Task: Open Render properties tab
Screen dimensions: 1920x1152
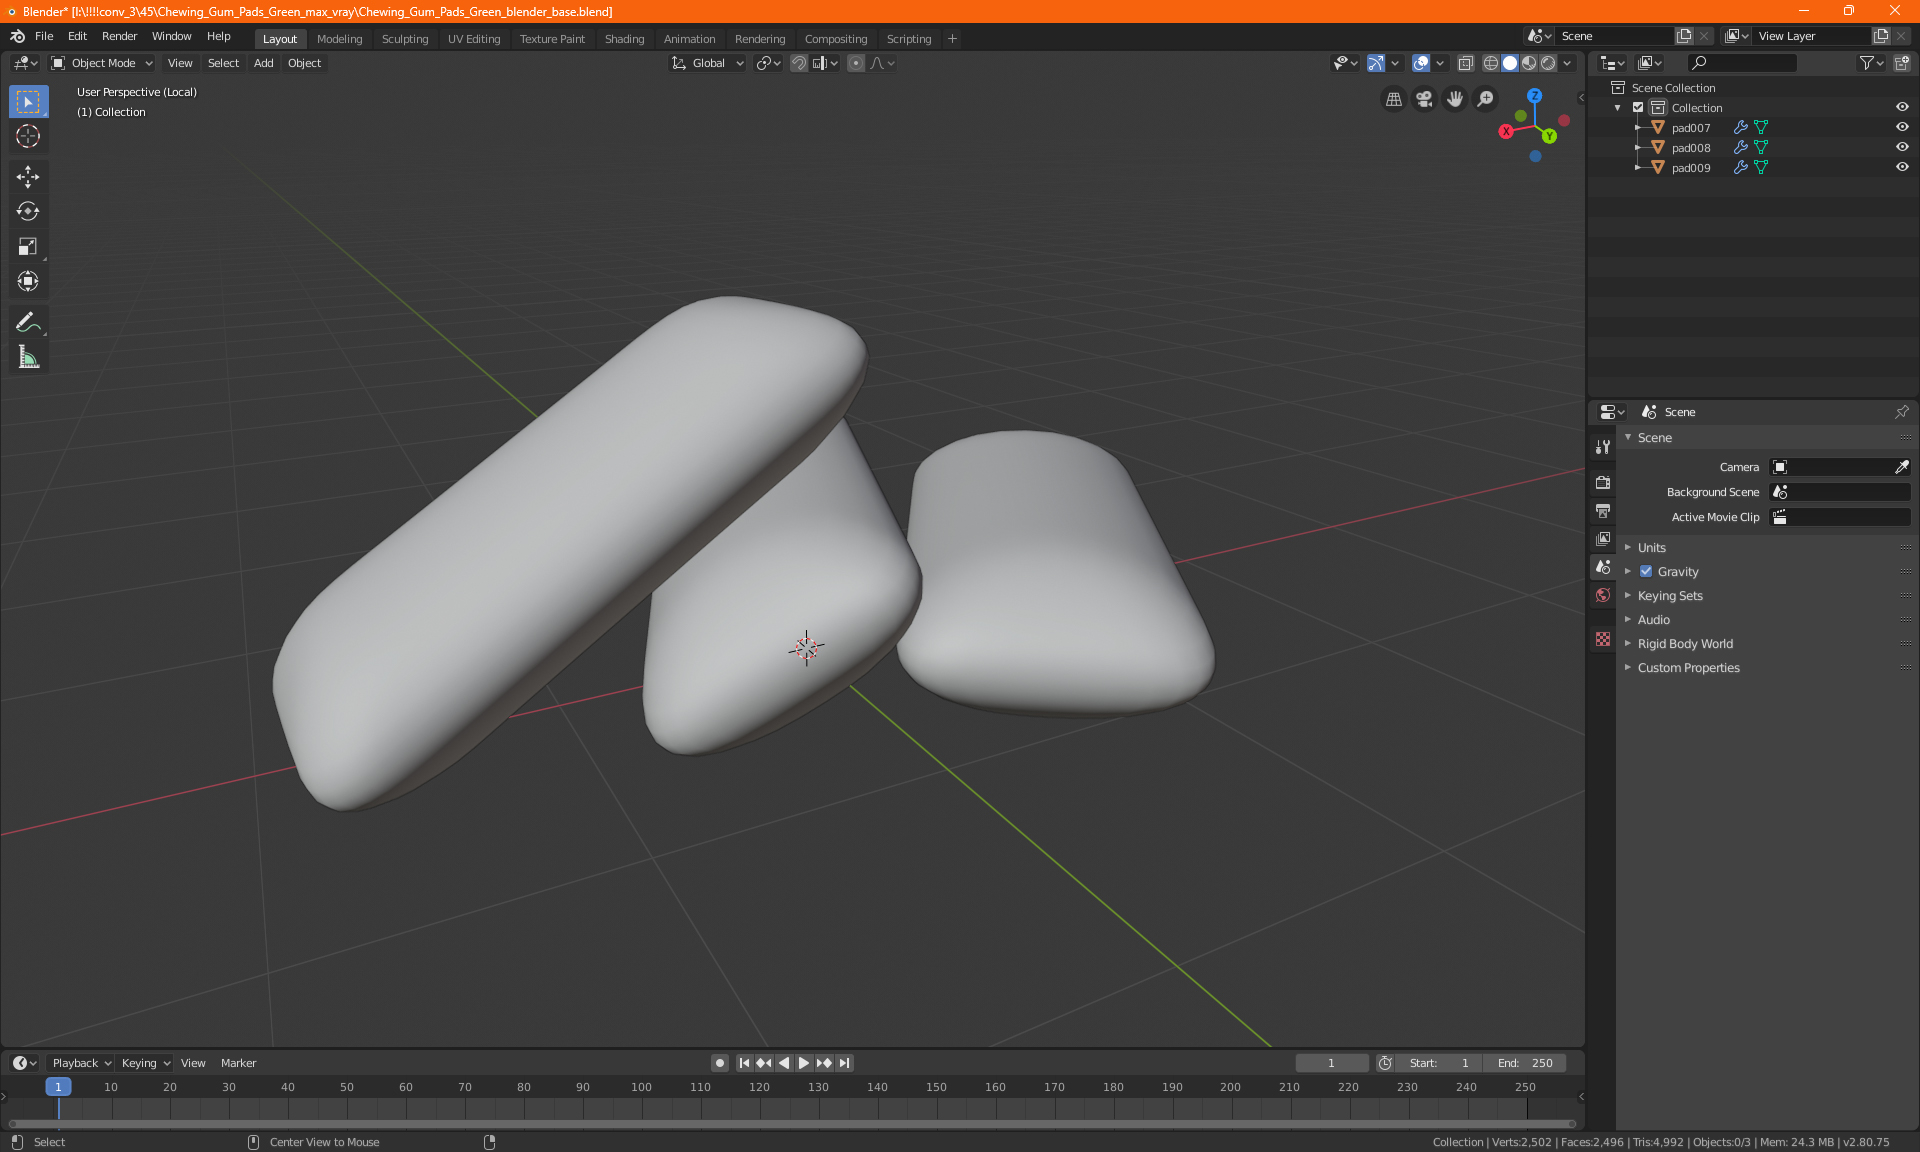Action: 1603,482
